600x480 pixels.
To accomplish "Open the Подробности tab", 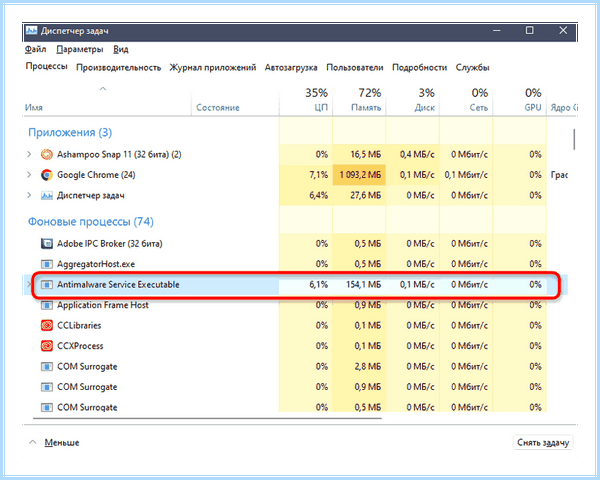I will pyautogui.click(x=419, y=68).
